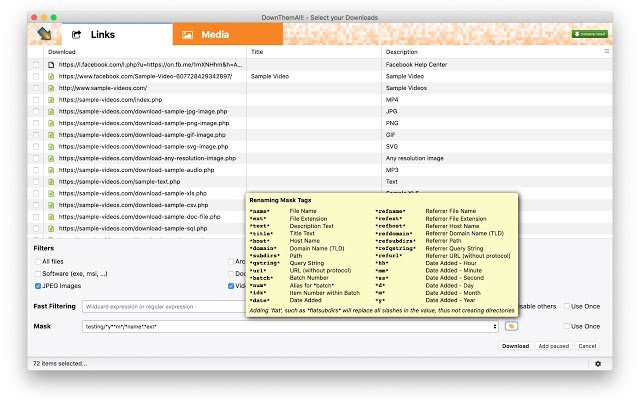This screenshot has width=640, height=400.
Task: Click file icon of facebook.com/l.php link
Action: tap(52, 64)
